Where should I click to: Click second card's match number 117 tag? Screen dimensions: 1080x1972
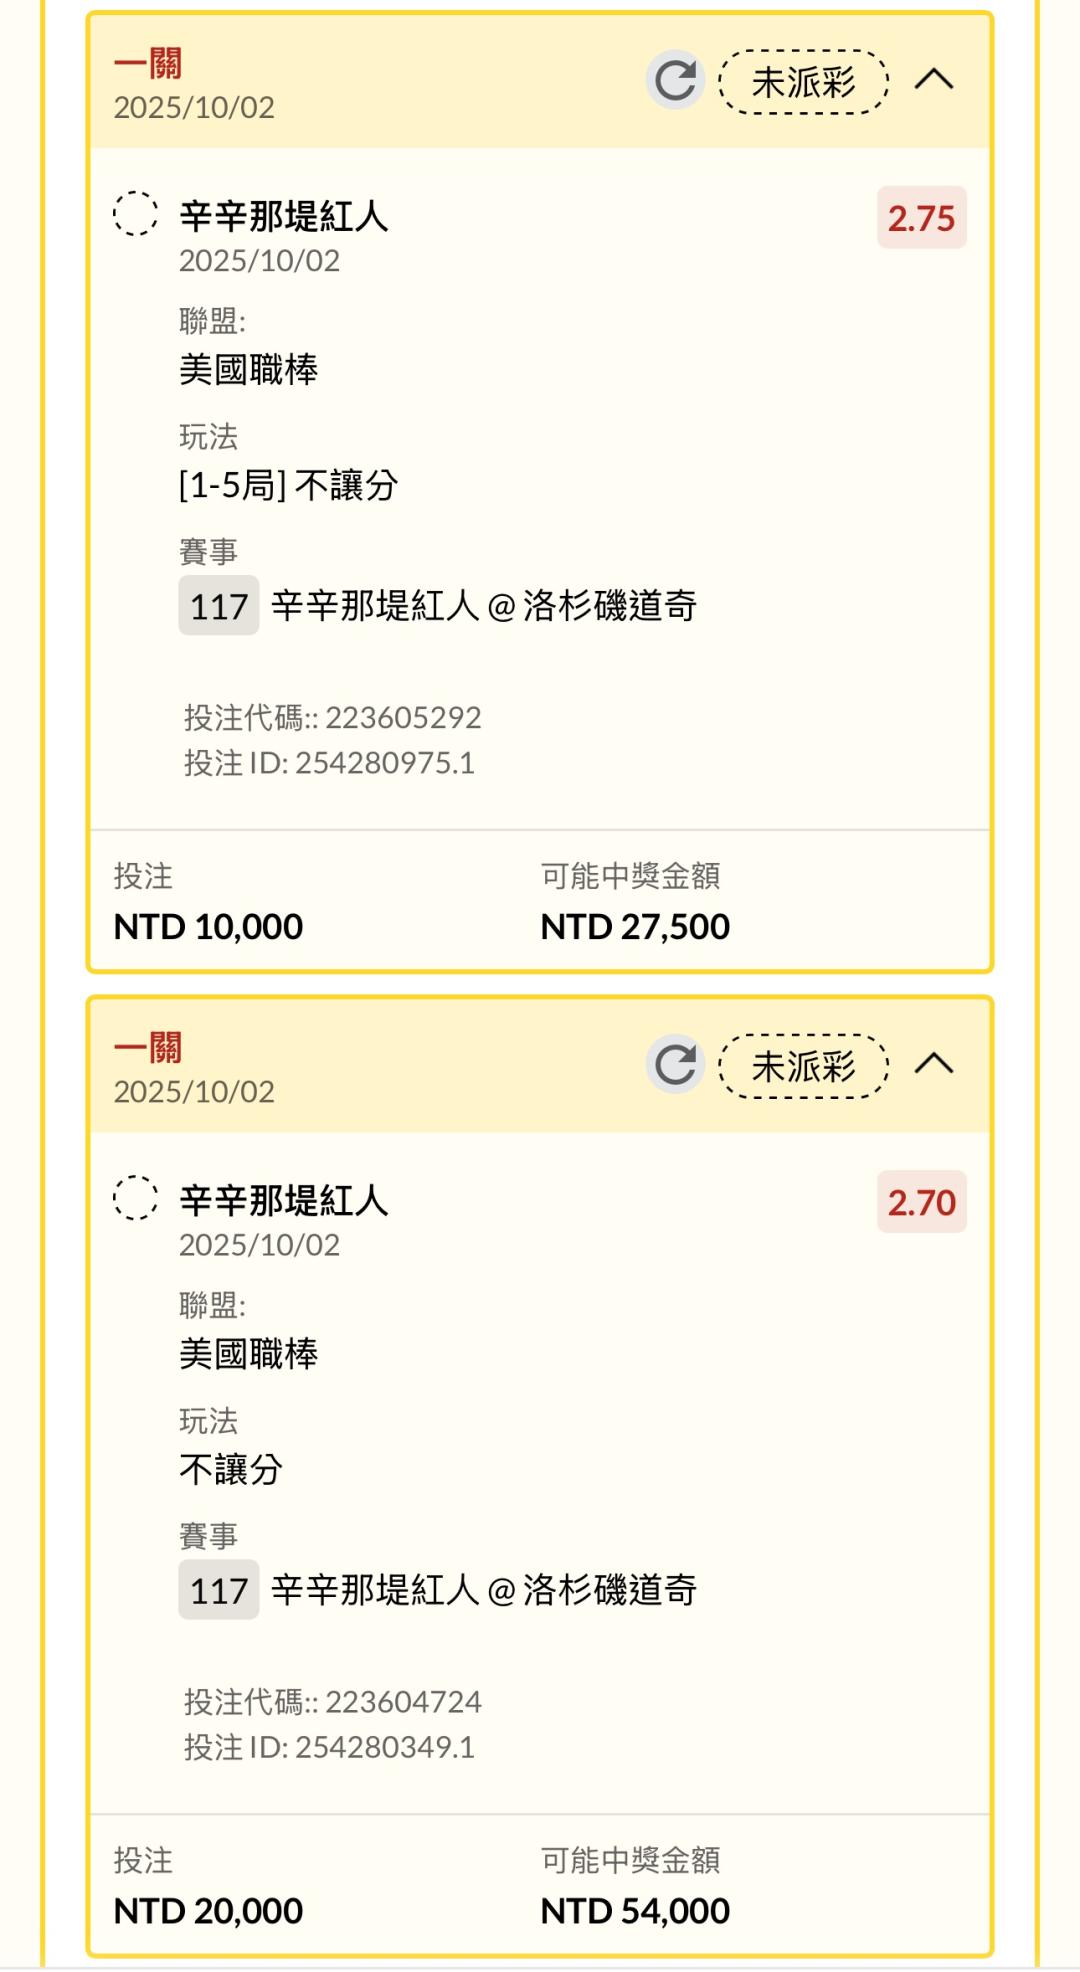click(x=219, y=1590)
